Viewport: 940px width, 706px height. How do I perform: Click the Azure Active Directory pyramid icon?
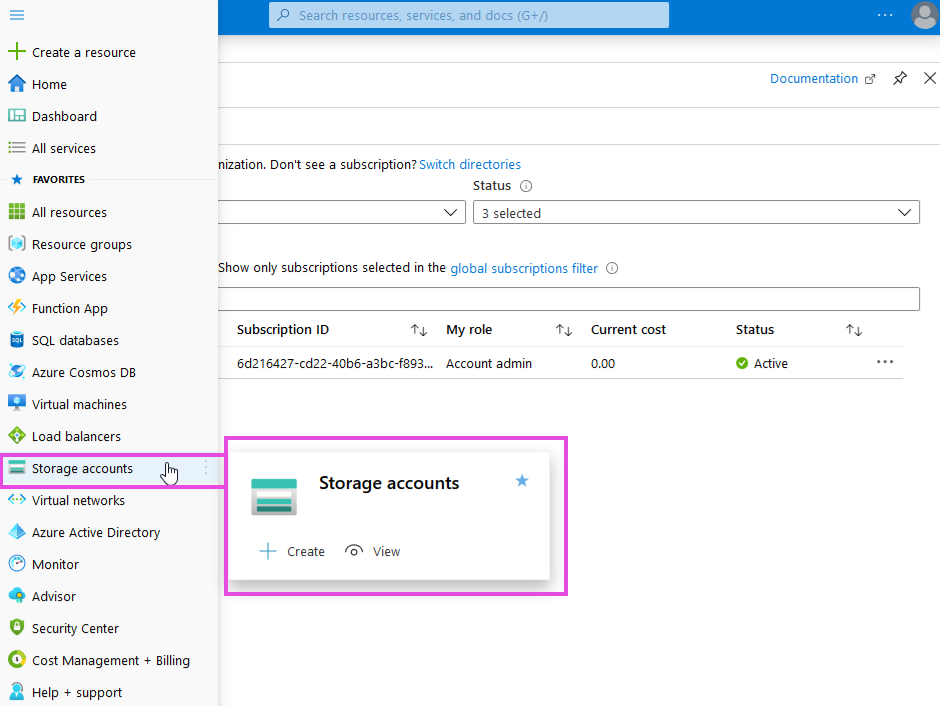[x=17, y=532]
